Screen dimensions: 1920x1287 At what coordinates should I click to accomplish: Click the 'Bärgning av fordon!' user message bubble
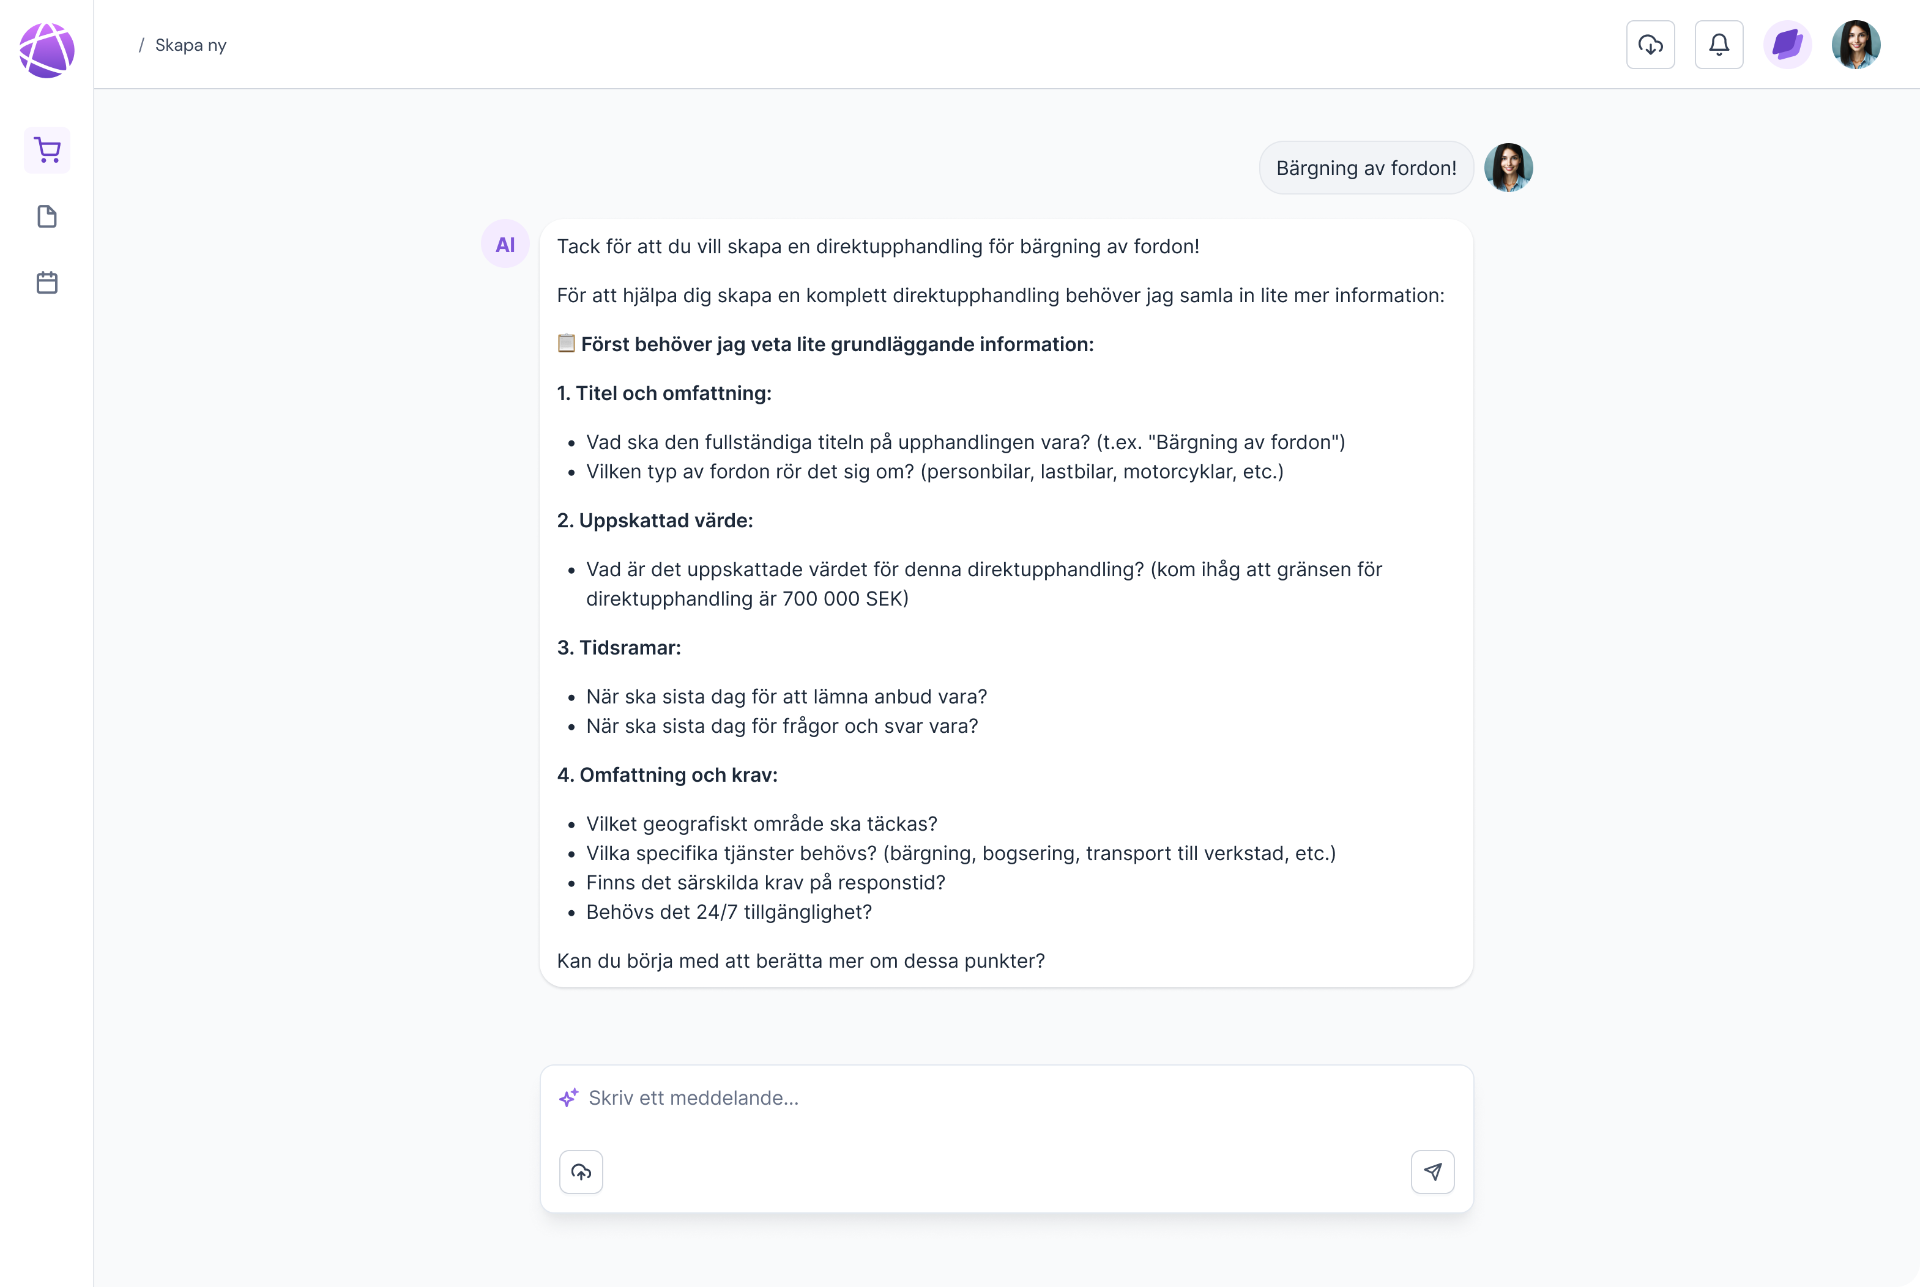pyautogui.click(x=1366, y=168)
